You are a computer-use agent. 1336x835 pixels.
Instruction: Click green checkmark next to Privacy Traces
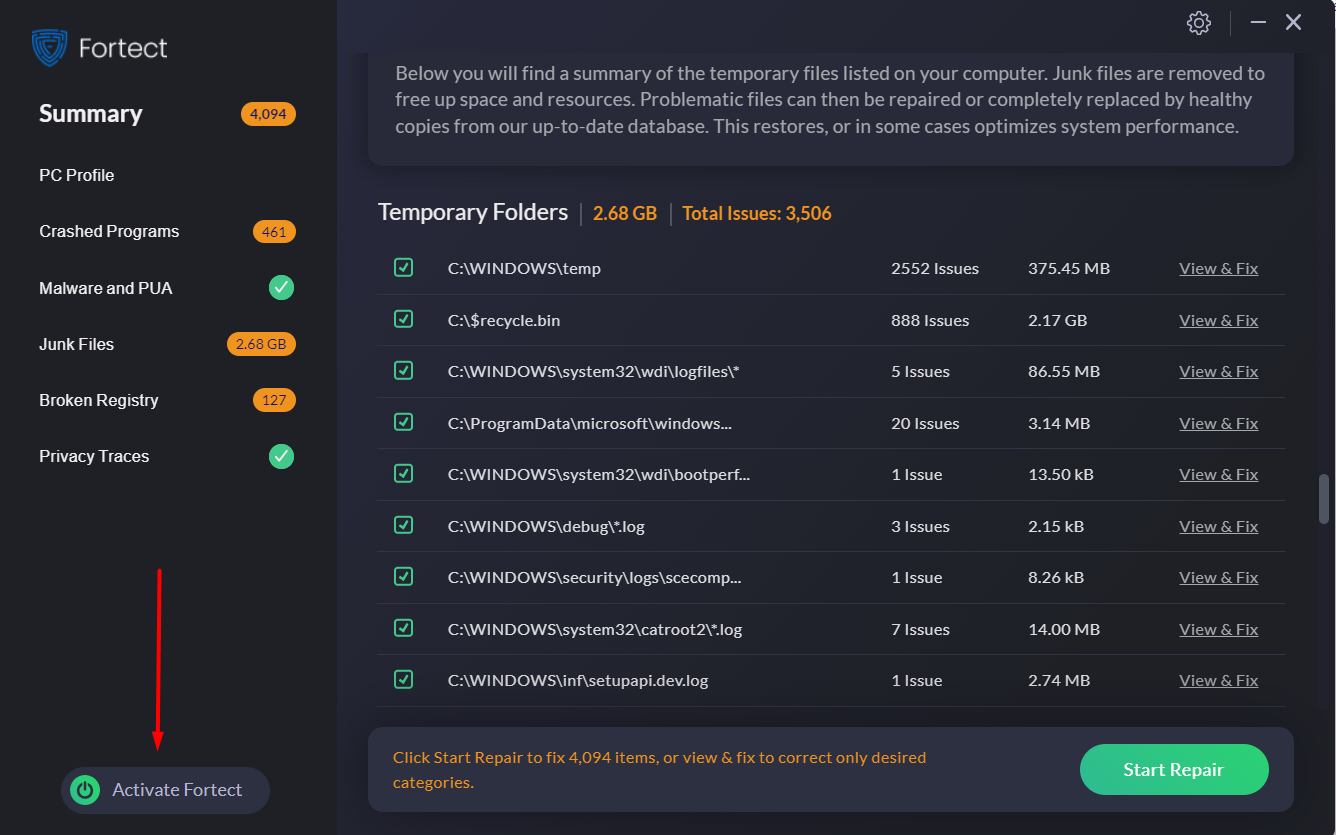click(282, 456)
